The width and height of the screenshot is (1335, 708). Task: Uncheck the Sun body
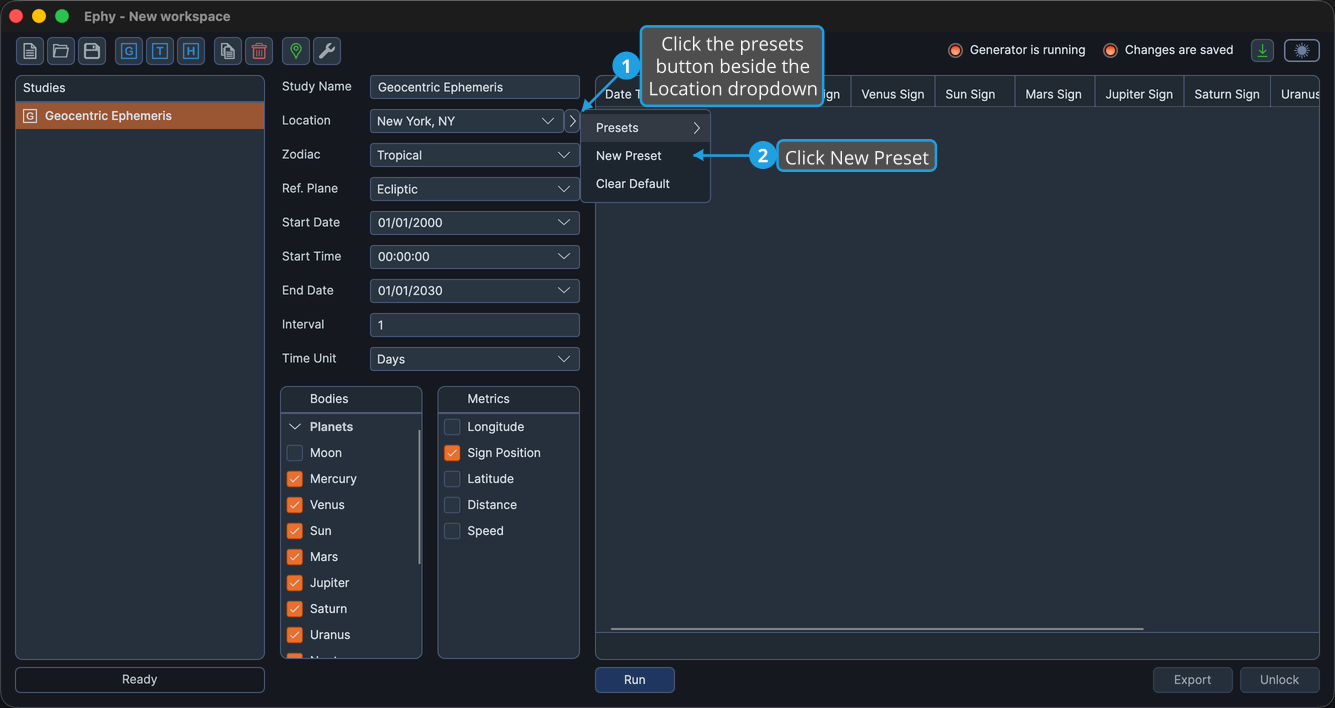pyautogui.click(x=295, y=531)
